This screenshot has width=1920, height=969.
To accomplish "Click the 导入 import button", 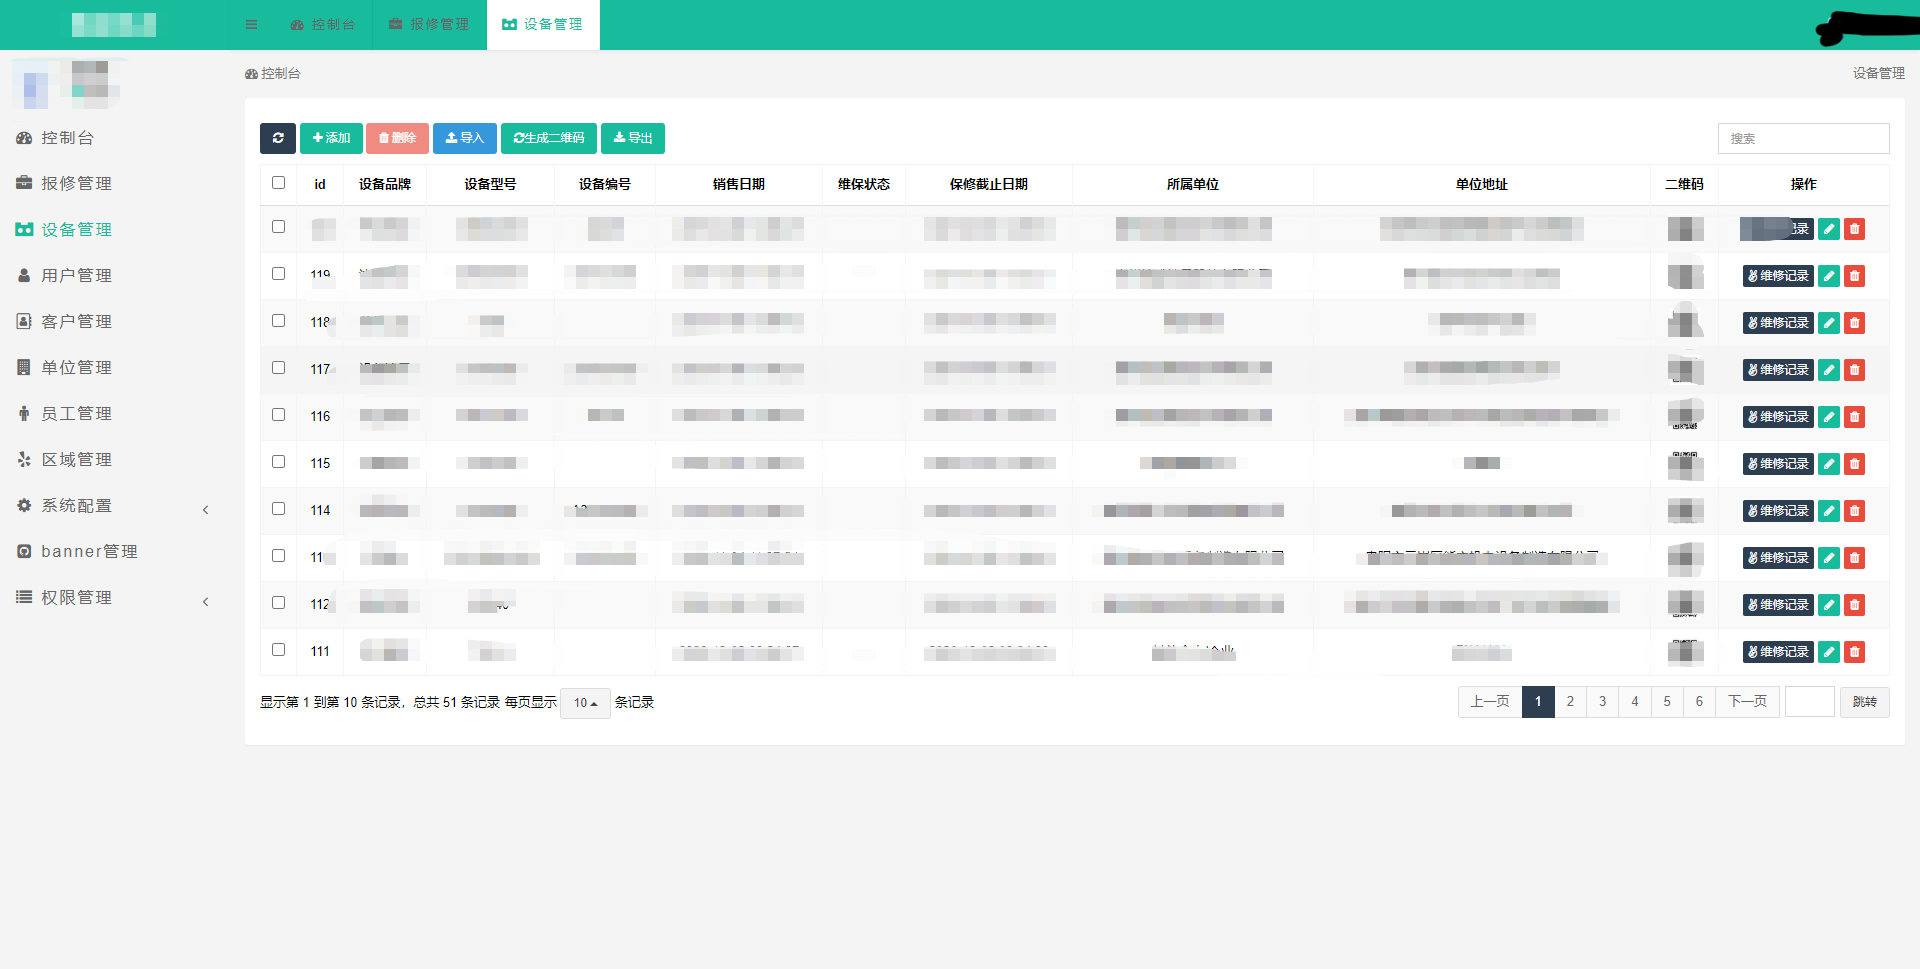I will tap(464, 138).
